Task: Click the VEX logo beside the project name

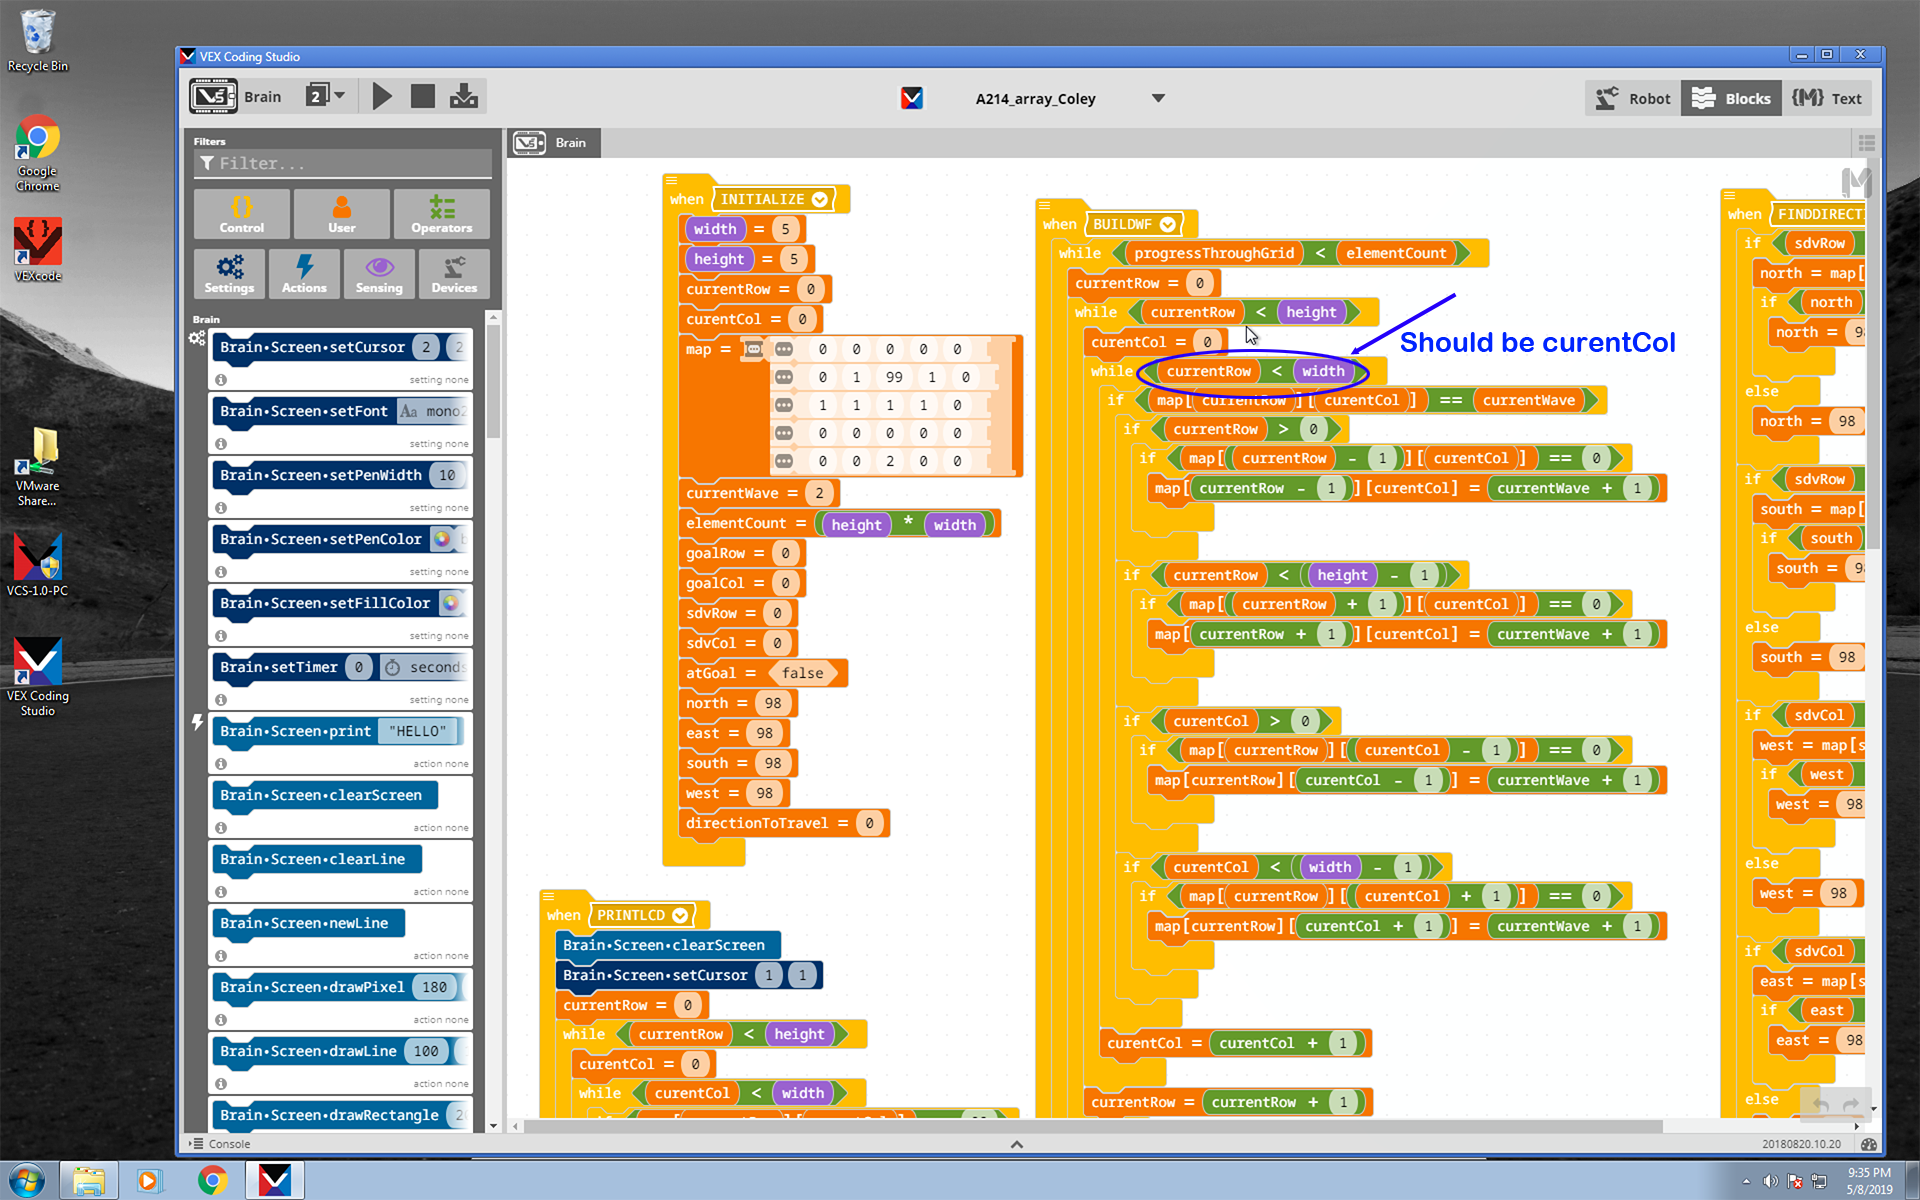Action: [x=912, y=98]
